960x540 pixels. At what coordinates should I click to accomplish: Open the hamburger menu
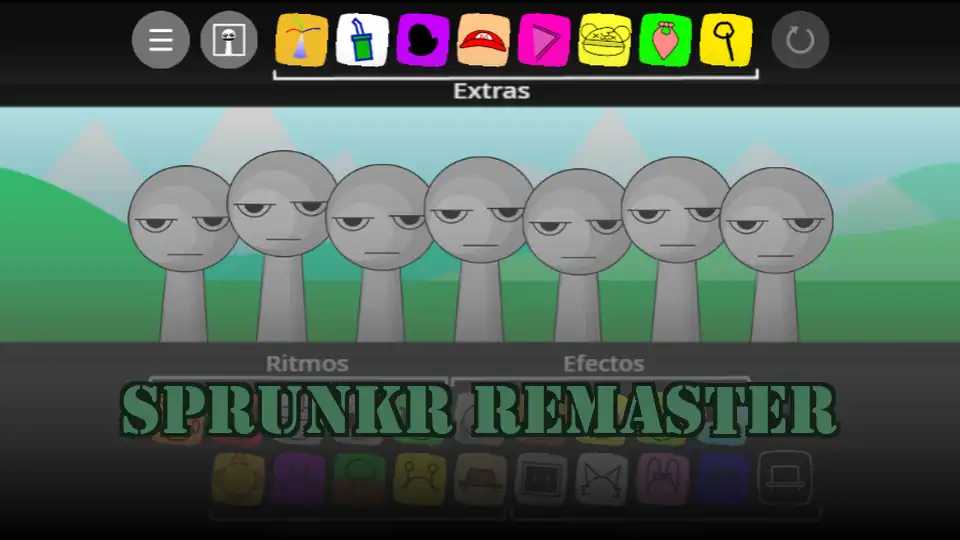[x=160, y=40]
